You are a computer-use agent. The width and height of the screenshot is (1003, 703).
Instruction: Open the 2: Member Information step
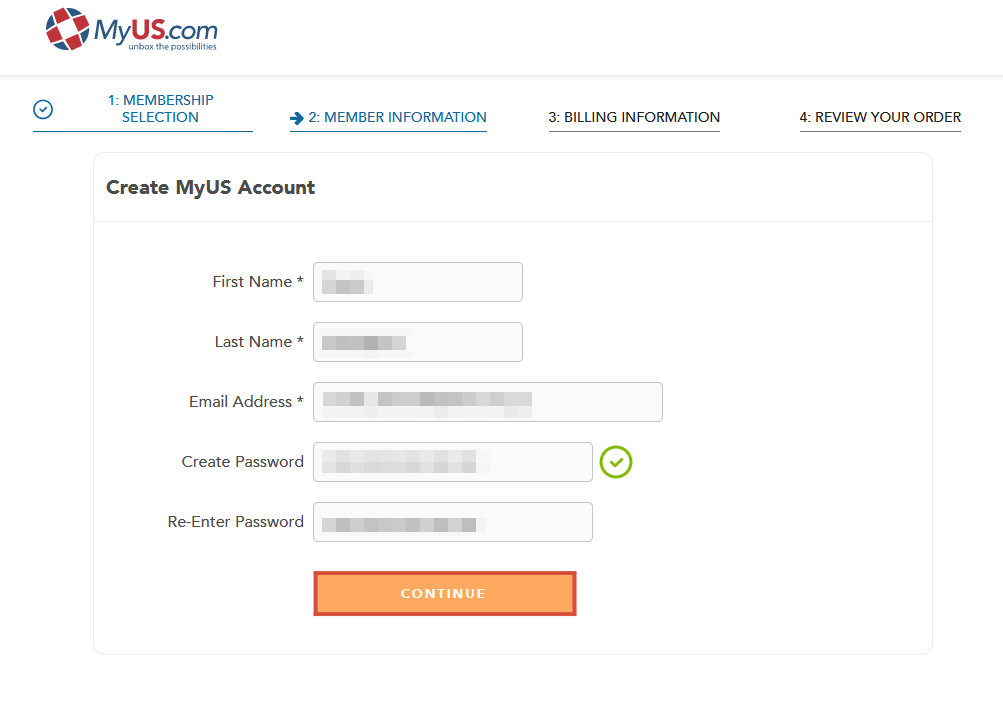click(397, 117)
